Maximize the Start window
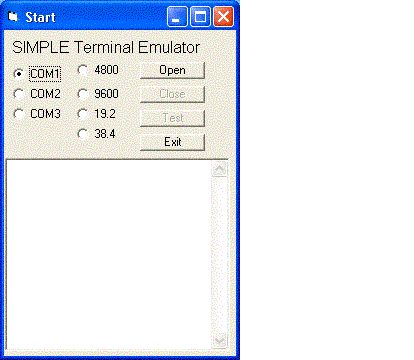The width and height of the screenshot is (414, 360). (200, 16)
